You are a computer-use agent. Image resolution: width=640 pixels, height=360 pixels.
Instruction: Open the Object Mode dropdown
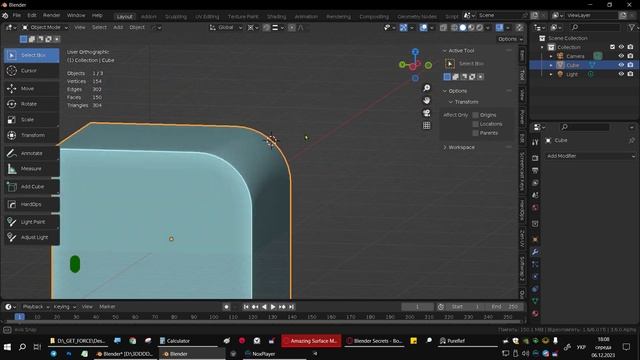[45, 27]
